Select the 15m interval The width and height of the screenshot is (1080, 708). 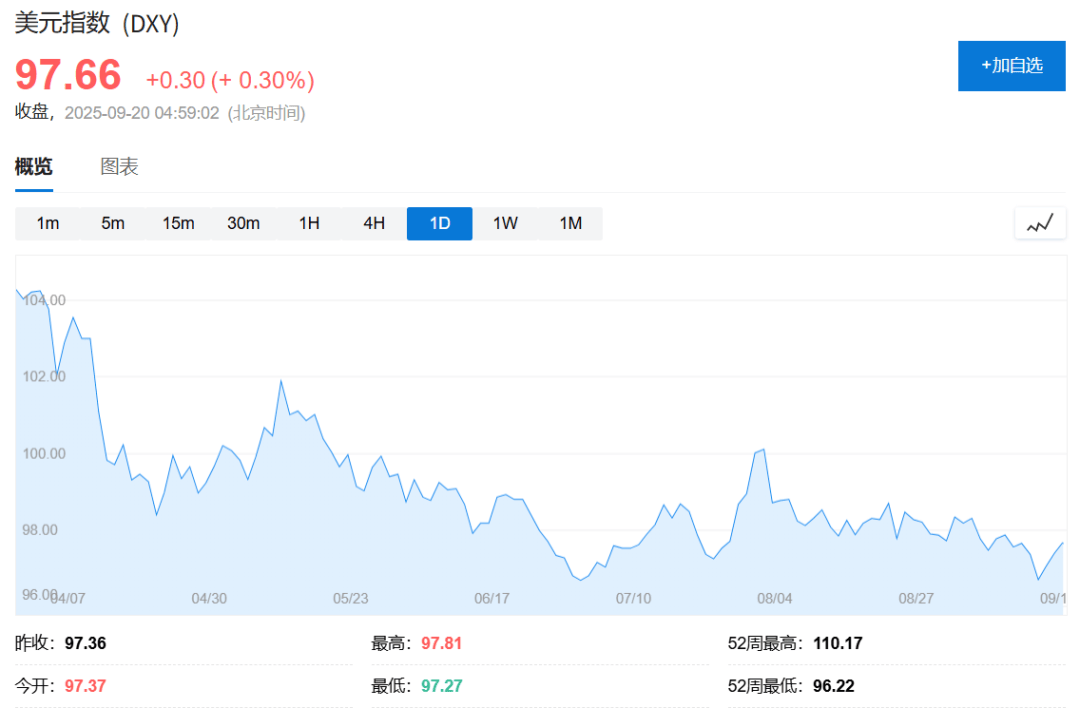pyautogui.click(x=178, y=223)
